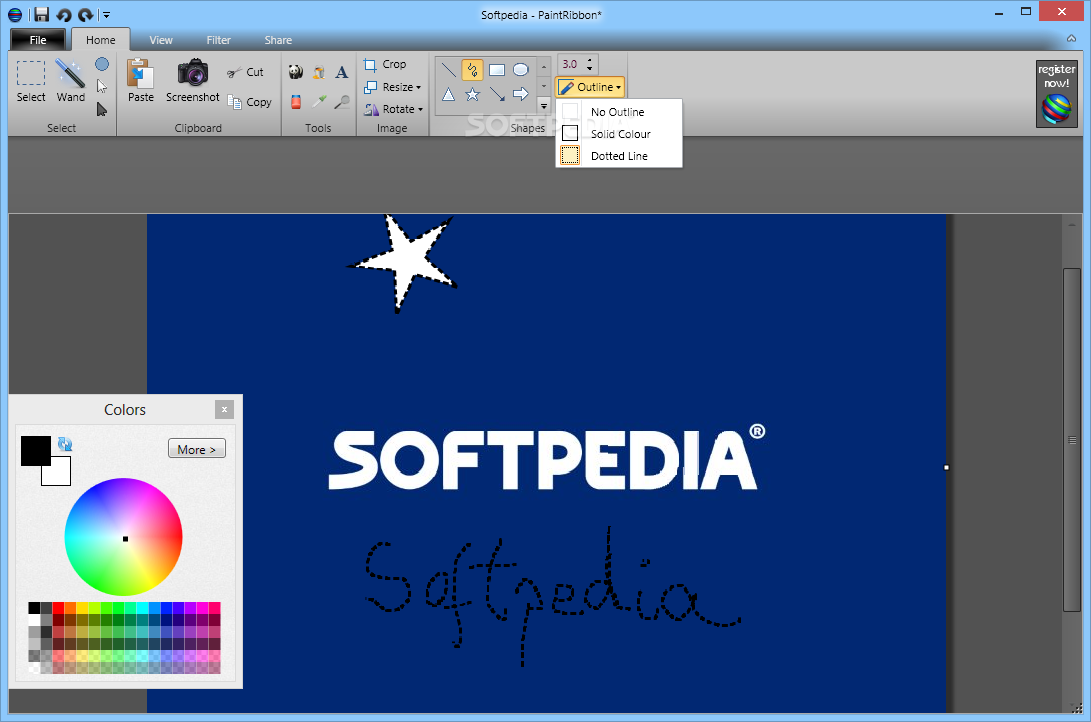Paste from the clipboard
Viewport: 1091px width, 722px height.
(x=141, y=81)
